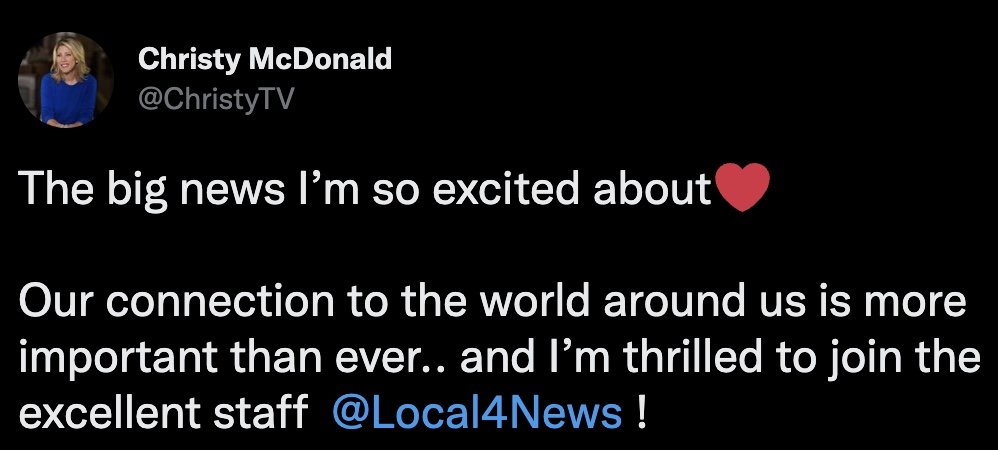The width and height of the screenshot is (998, 450).
Task: Click the red heart emoji
Action: (x=743, y=188)
